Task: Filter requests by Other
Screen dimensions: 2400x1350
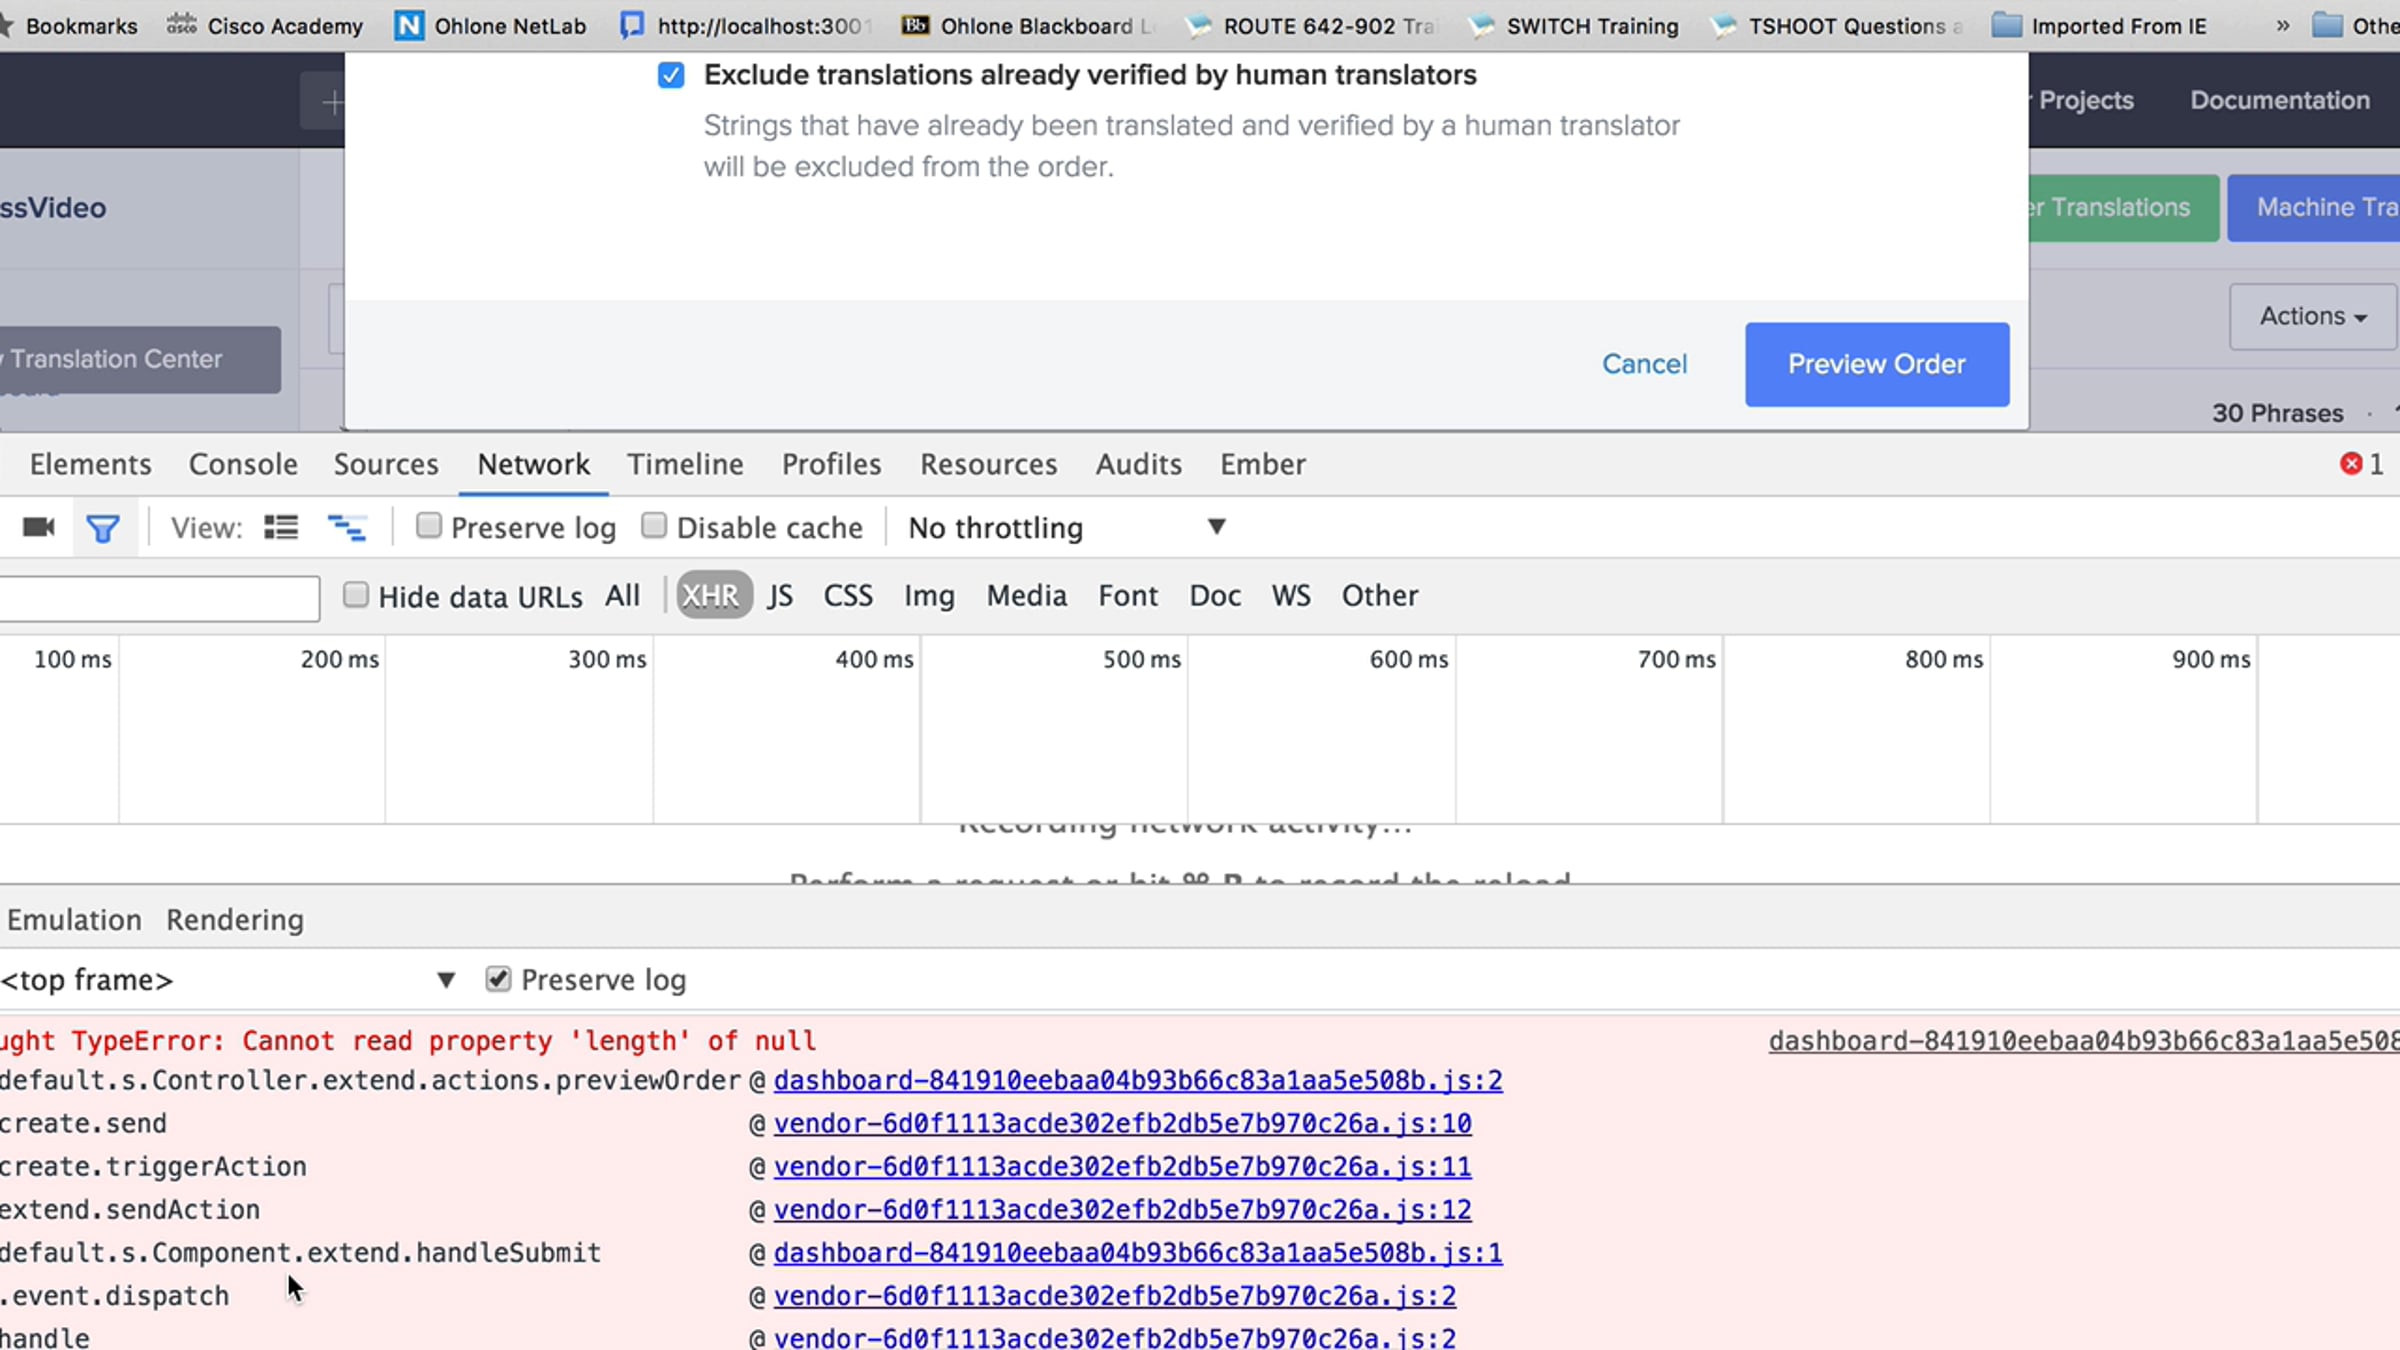Action: [x=1380, y=595]
